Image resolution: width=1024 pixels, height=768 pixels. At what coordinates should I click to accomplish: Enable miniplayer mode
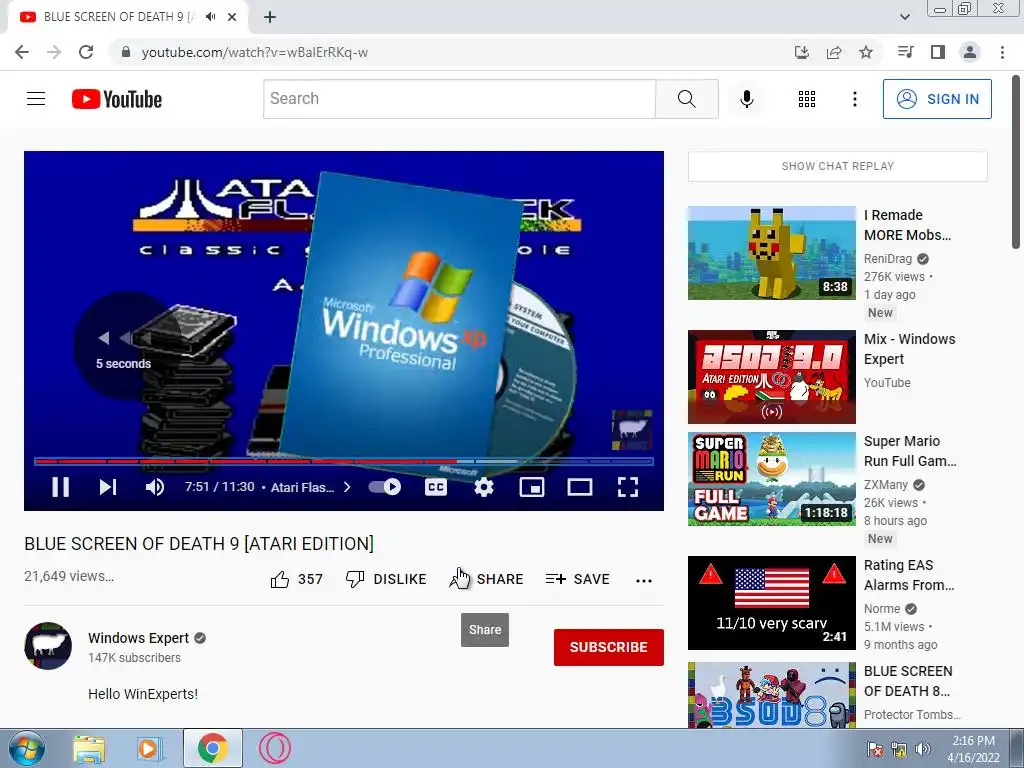pos(532,487)
